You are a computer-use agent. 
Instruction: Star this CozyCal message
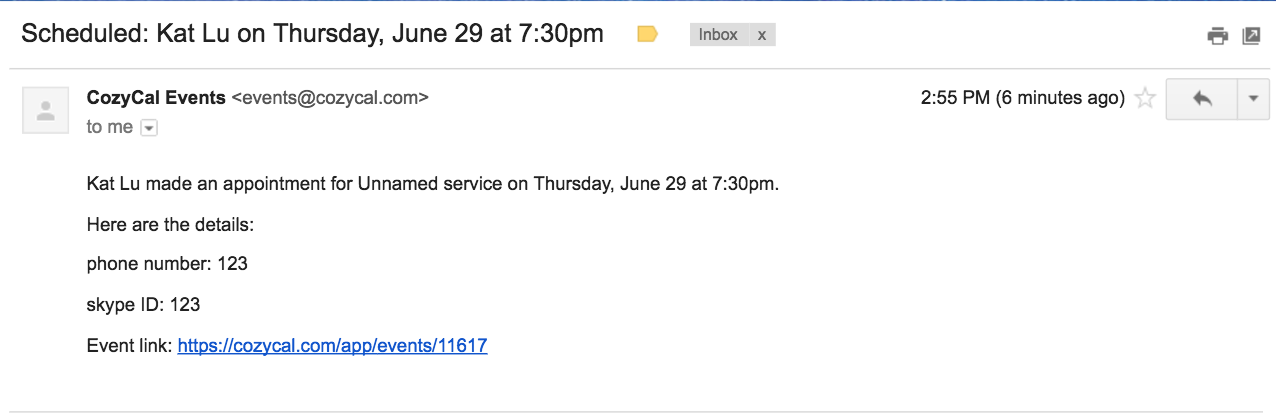click(1146, 98)
